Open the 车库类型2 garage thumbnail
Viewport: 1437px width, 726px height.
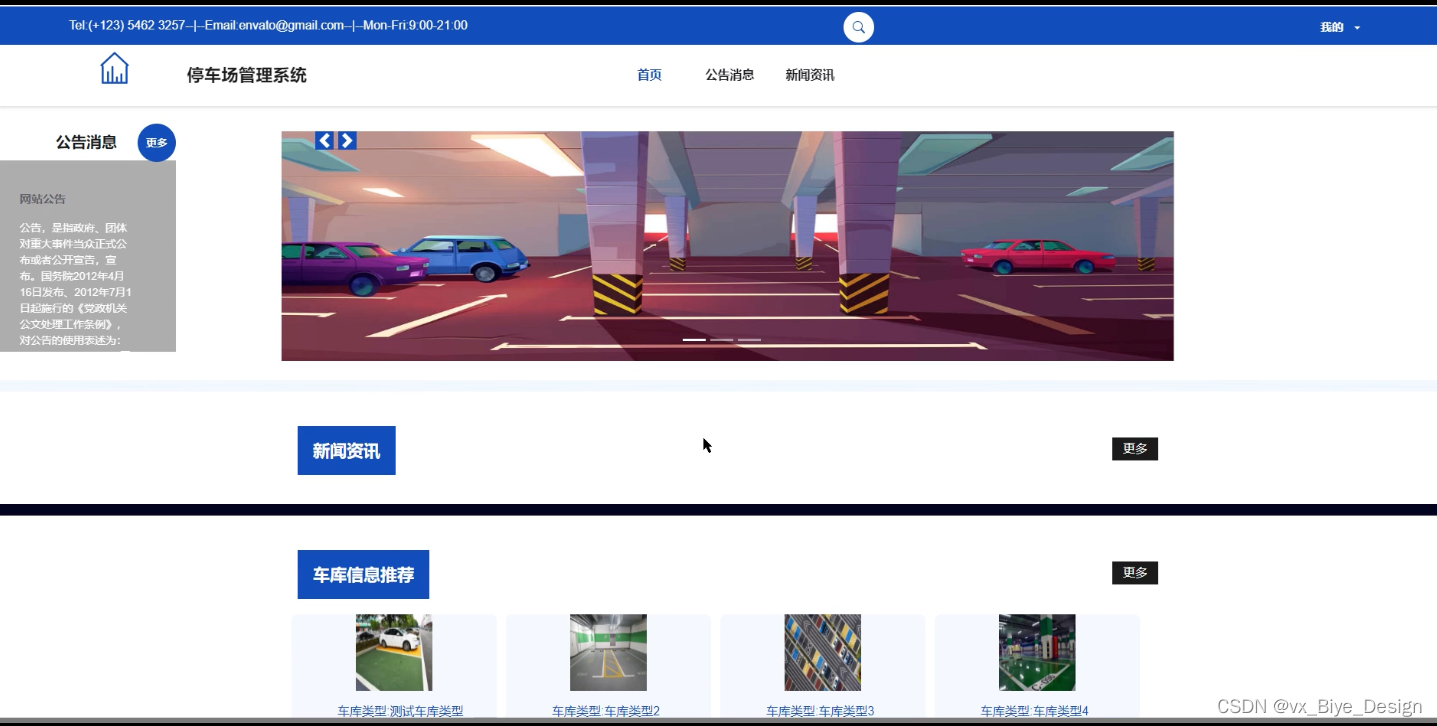608,652
